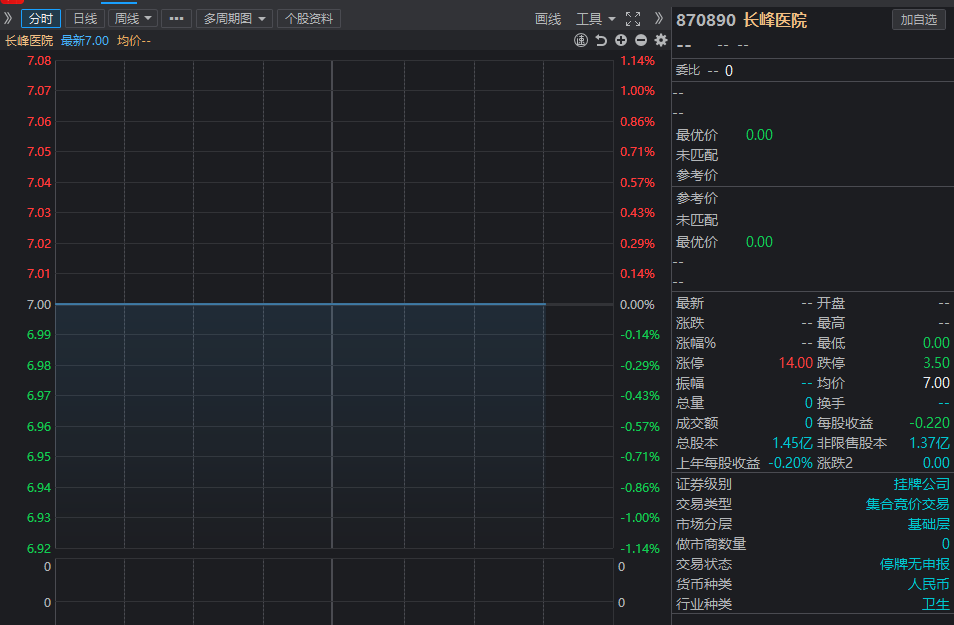Click the fullscreen expand icon in the toolbar
Viewport: 954px width, 625px height.
(632, 19)
